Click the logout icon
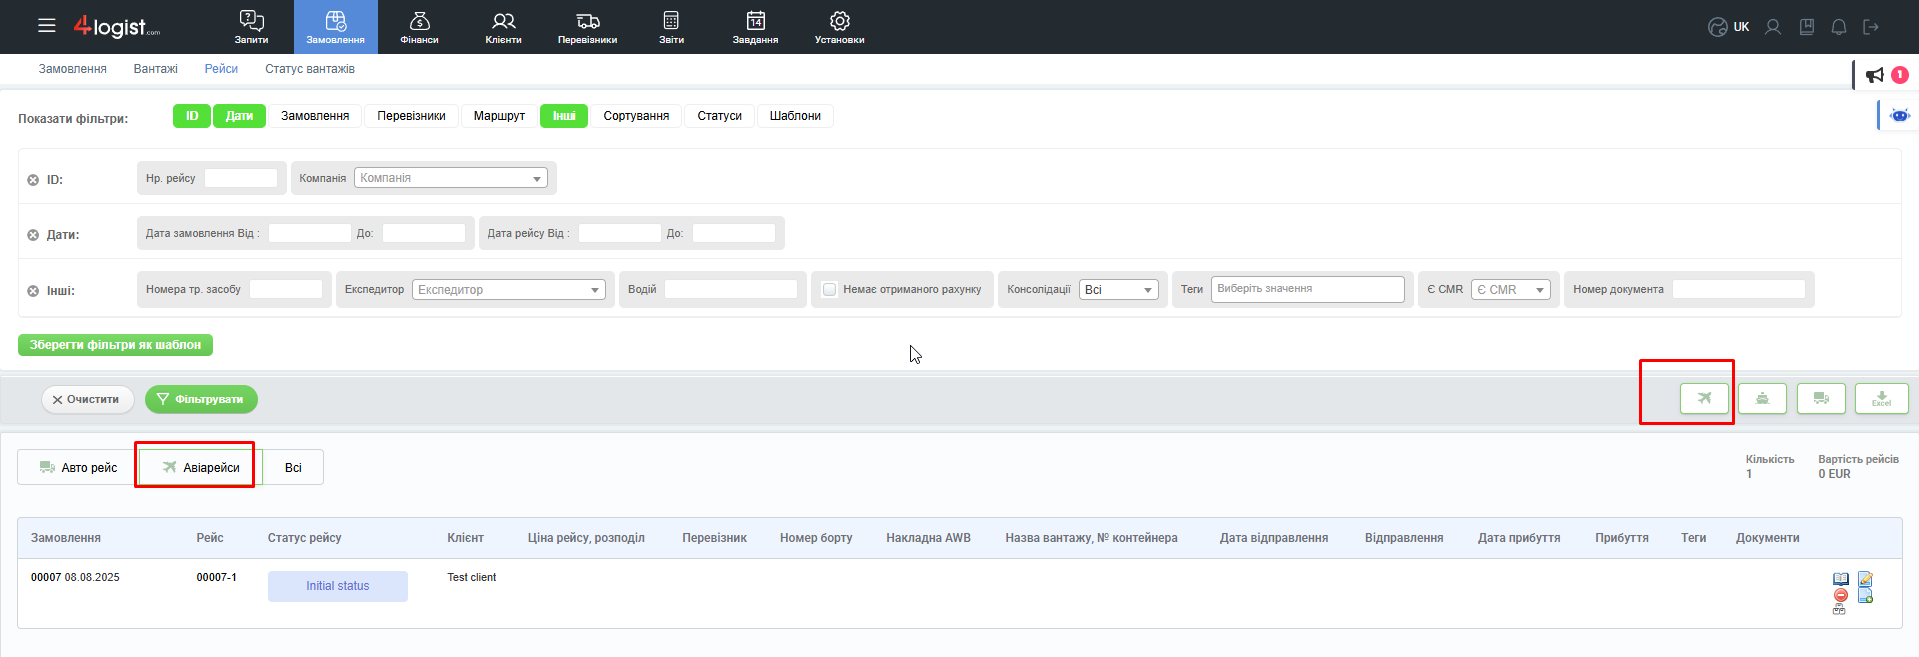Screen dimensions: 1919x657 [1871, 27]
